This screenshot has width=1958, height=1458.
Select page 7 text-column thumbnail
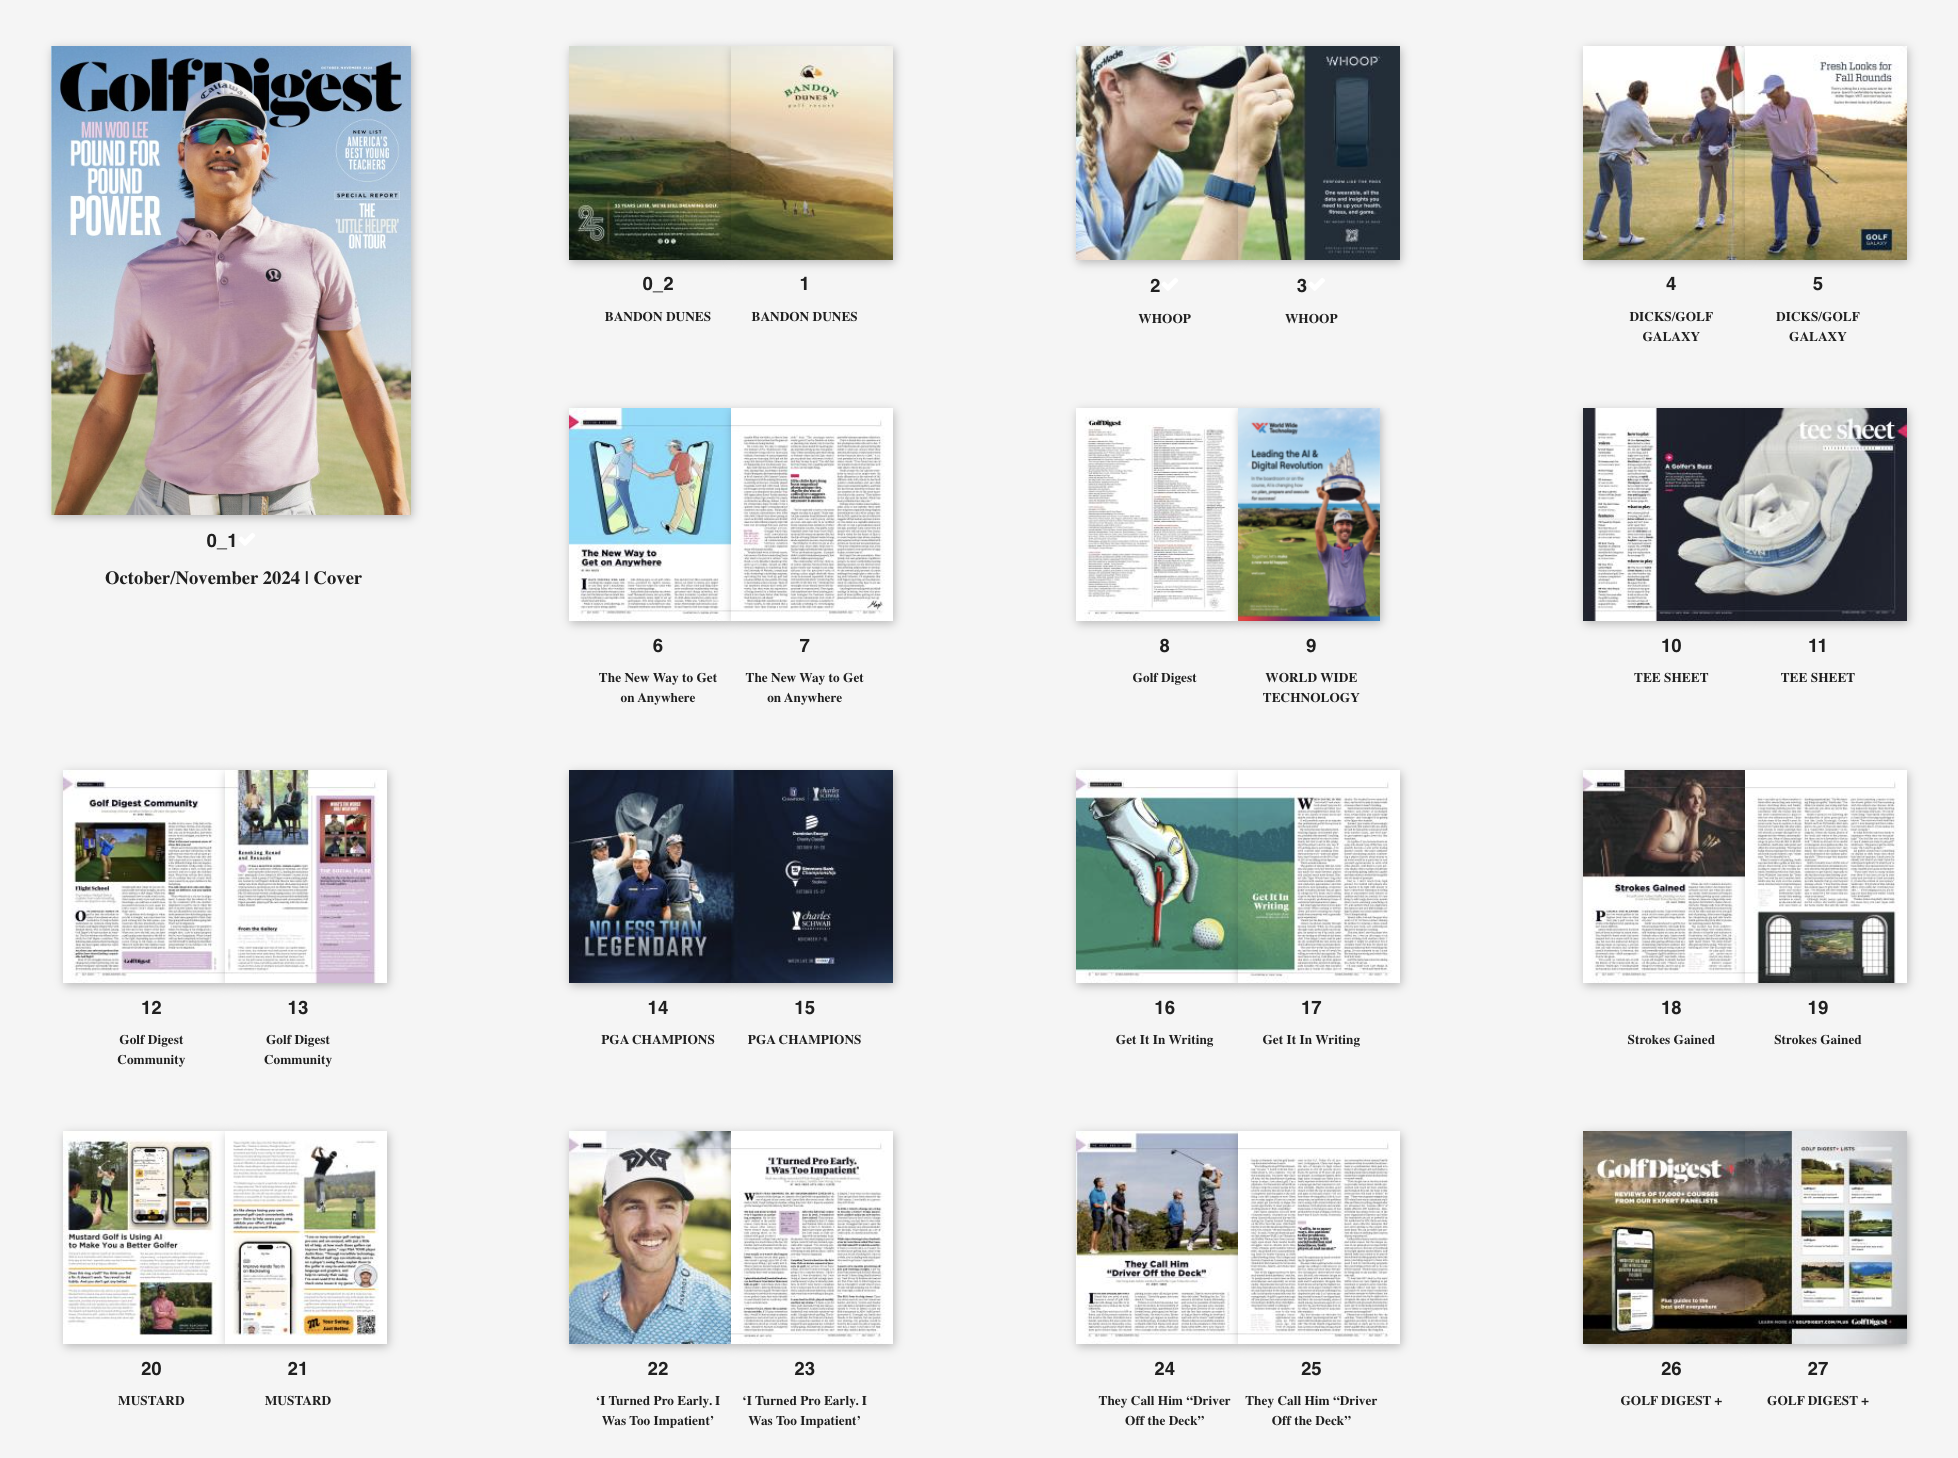click(812, 514)
